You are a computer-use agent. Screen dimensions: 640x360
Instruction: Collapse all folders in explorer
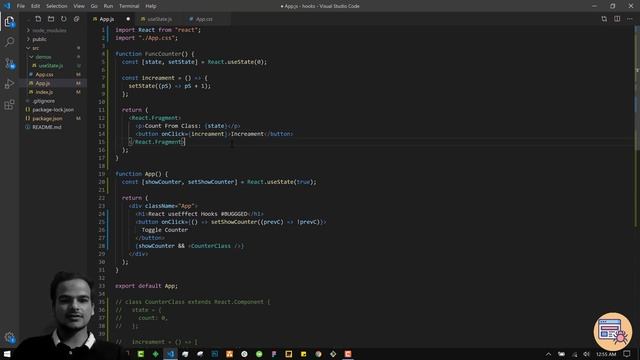pyautogui.click(x=76, y=19)
